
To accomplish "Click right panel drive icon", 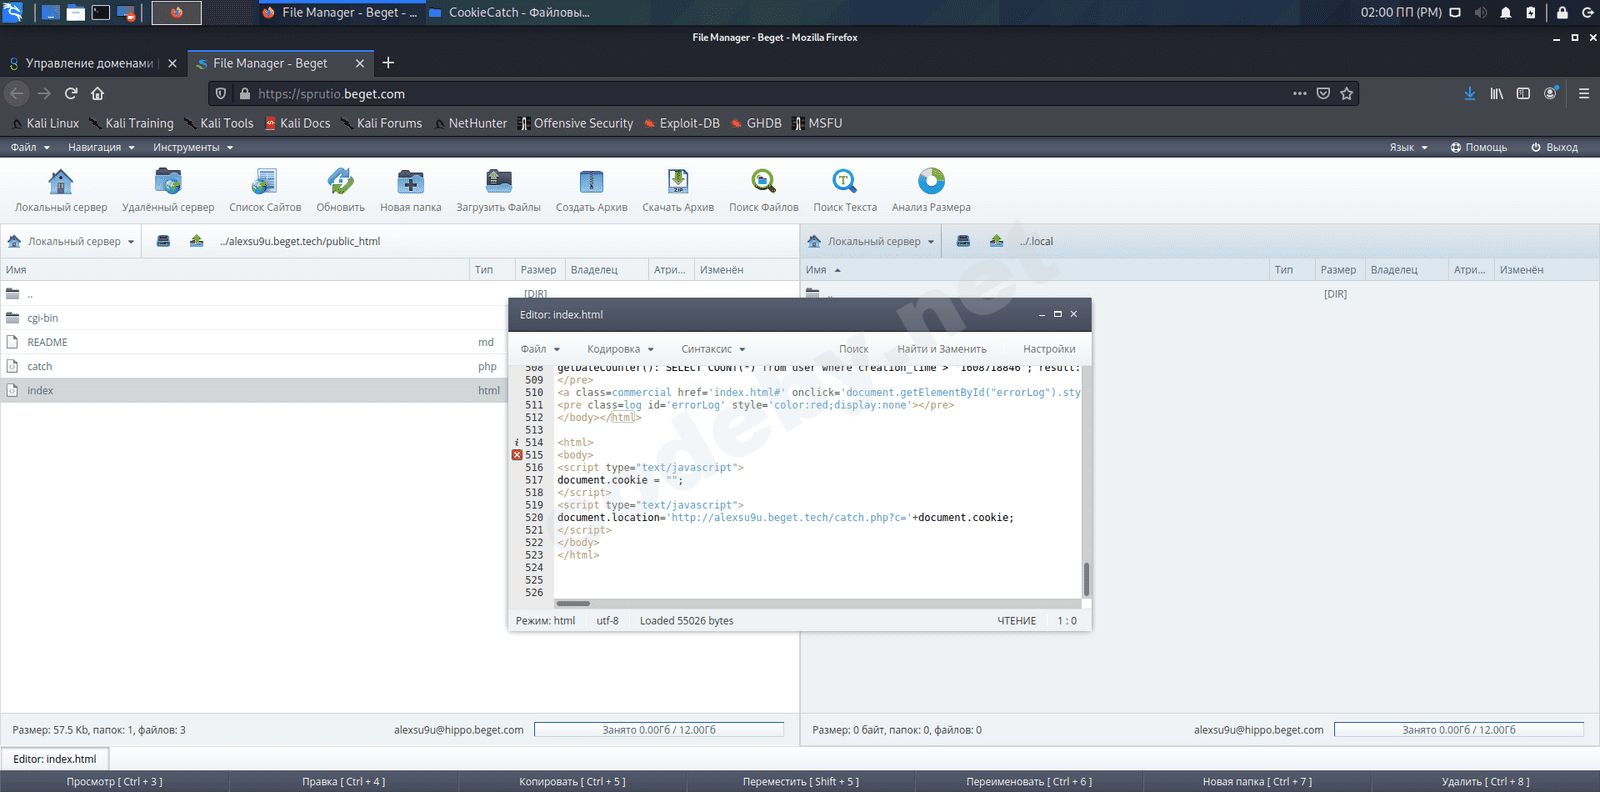I will (963, 241).
